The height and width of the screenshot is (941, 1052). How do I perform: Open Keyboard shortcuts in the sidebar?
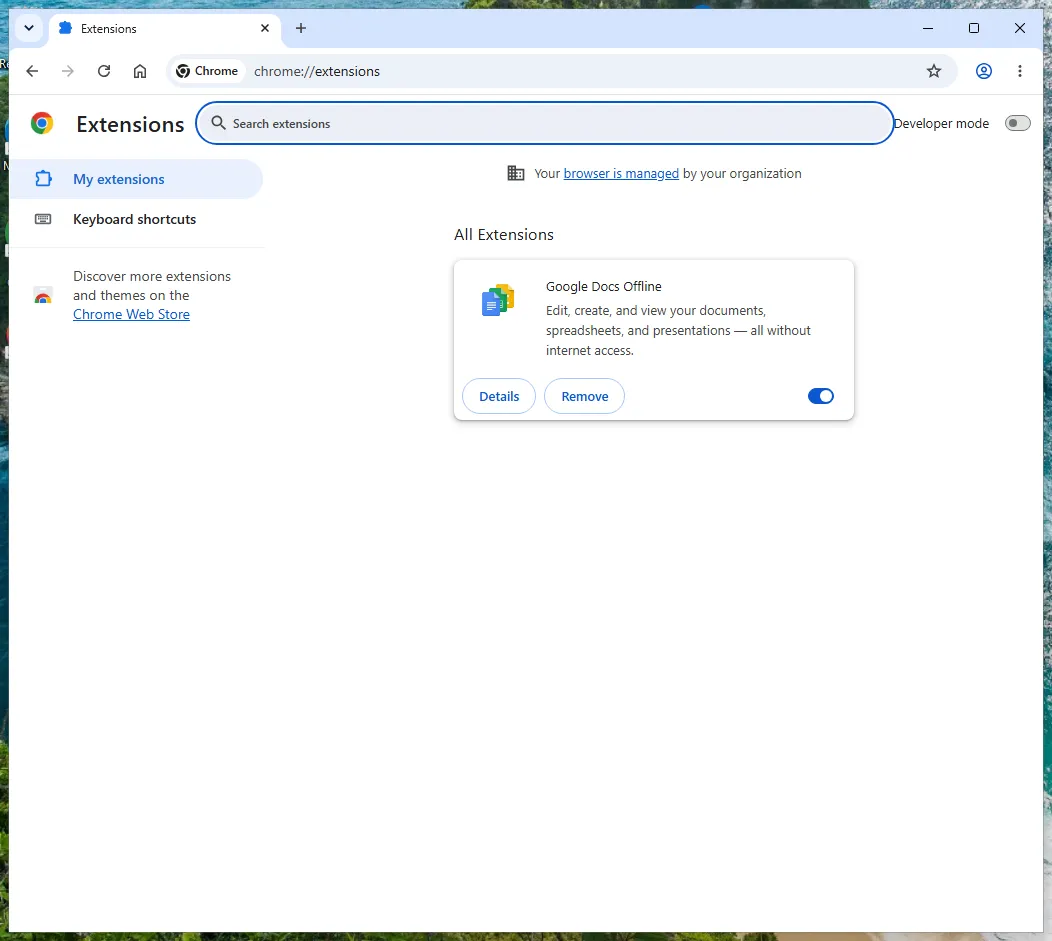[136, 219]
